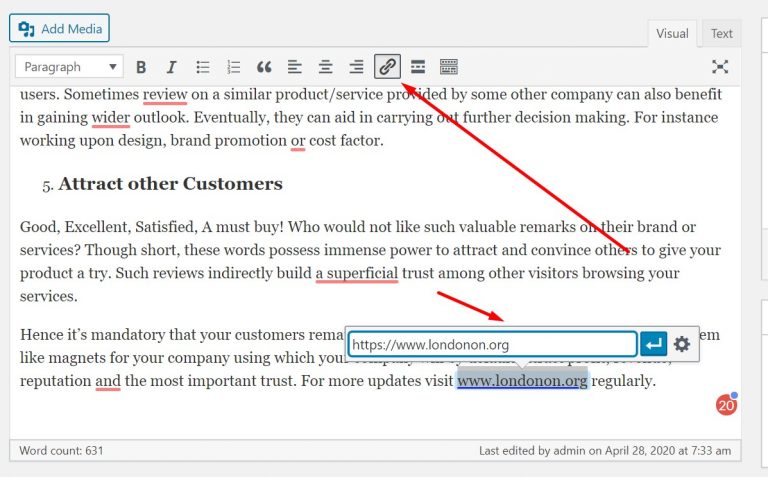
Task: Insert Read More tag
Action: click(418, 67)
